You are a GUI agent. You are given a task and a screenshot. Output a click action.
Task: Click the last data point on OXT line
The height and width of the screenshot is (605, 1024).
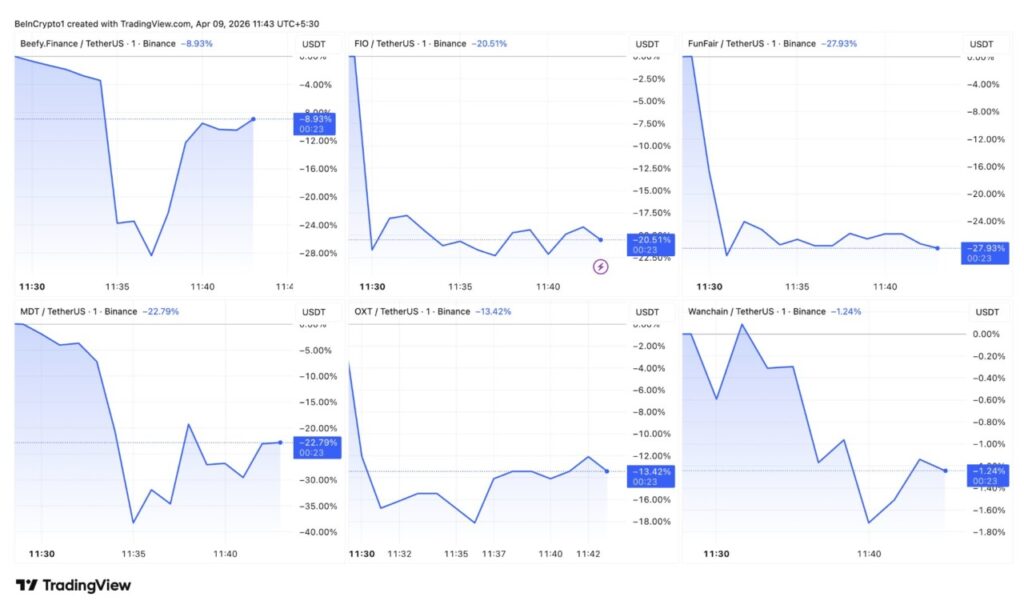[x=607, y=471]
